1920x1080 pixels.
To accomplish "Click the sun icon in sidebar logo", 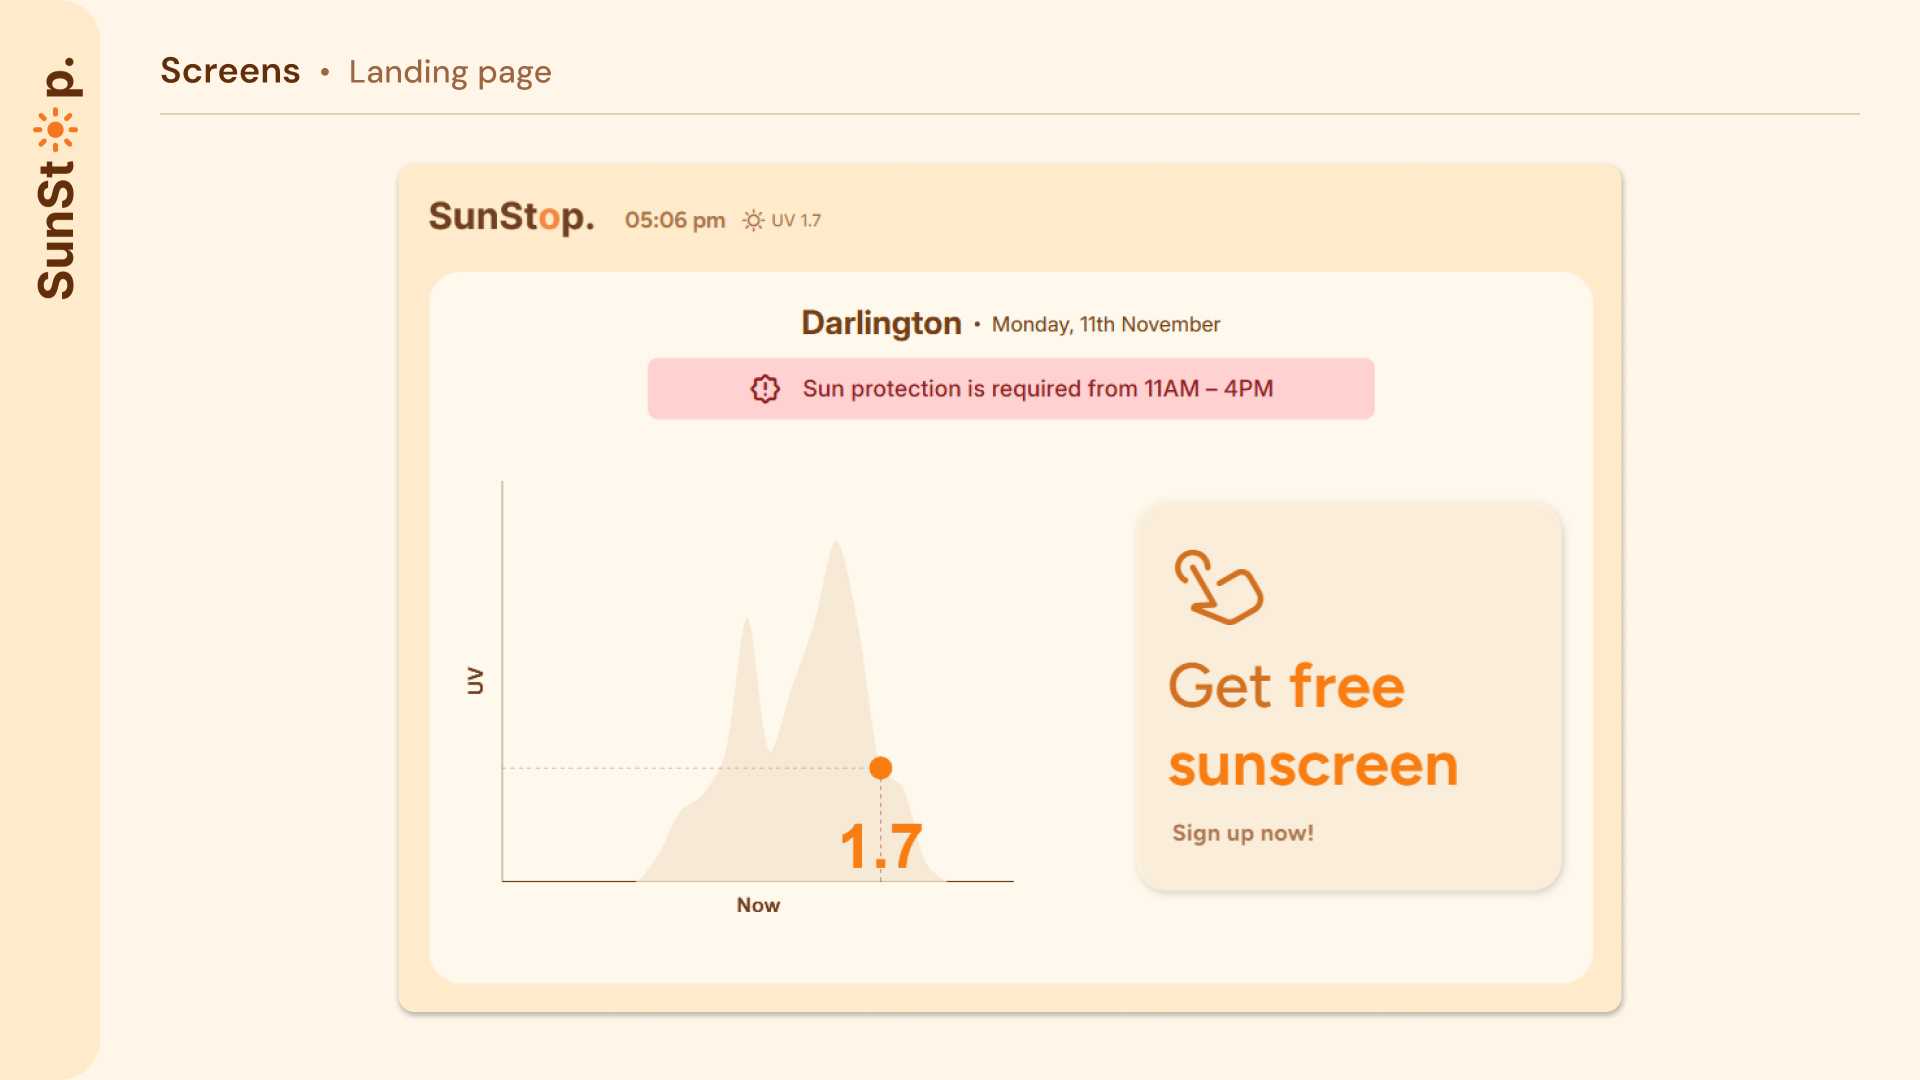I will click(55, 130).
